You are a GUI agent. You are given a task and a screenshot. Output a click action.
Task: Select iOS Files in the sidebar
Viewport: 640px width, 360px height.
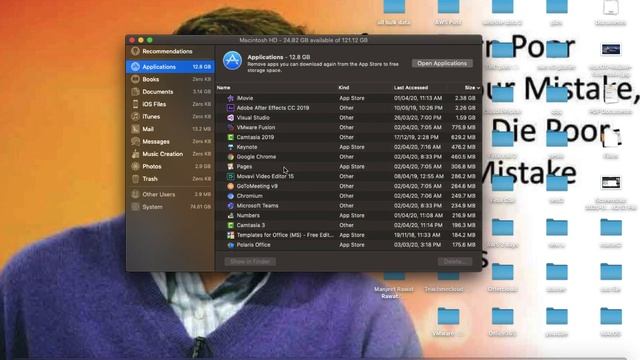point(170,104)
